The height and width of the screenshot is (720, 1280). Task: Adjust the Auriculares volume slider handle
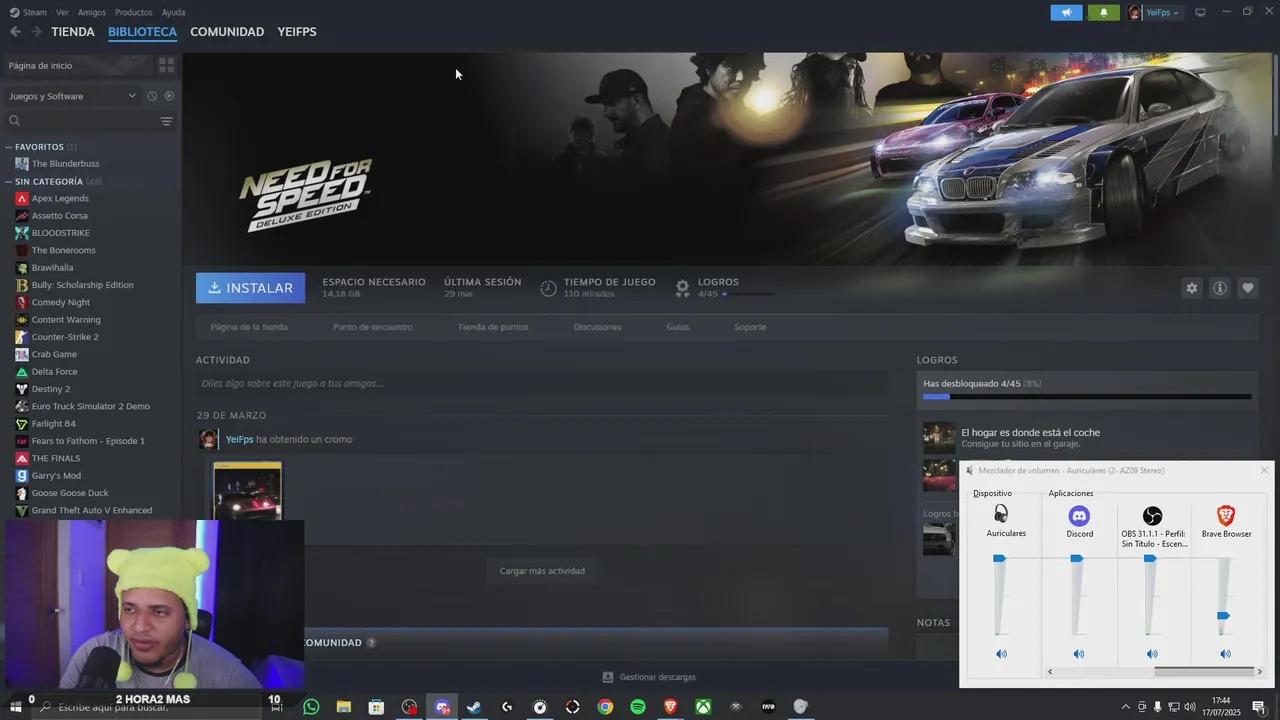(x=999, y=559)
